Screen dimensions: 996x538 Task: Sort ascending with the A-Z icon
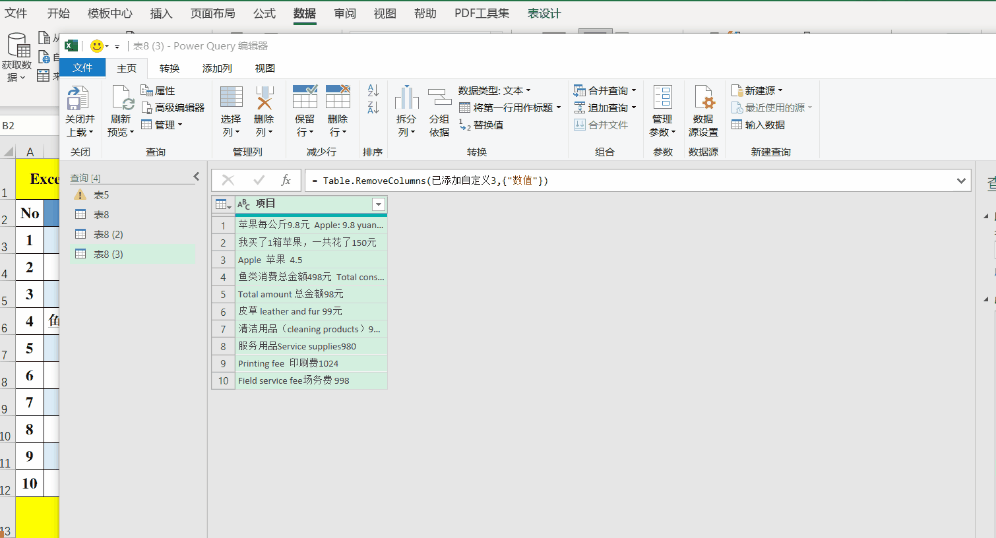point(373,91)
